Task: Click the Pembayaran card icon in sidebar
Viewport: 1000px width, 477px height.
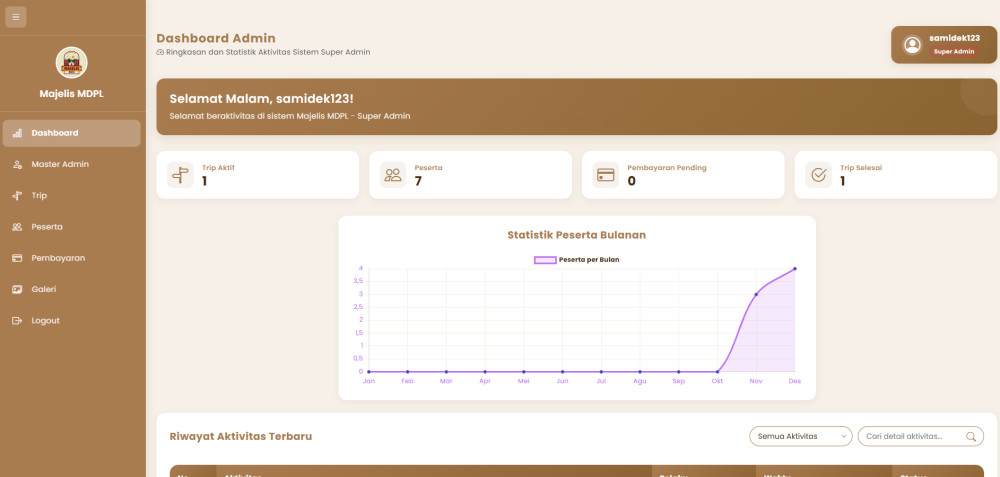Action: tap(17, 258)
